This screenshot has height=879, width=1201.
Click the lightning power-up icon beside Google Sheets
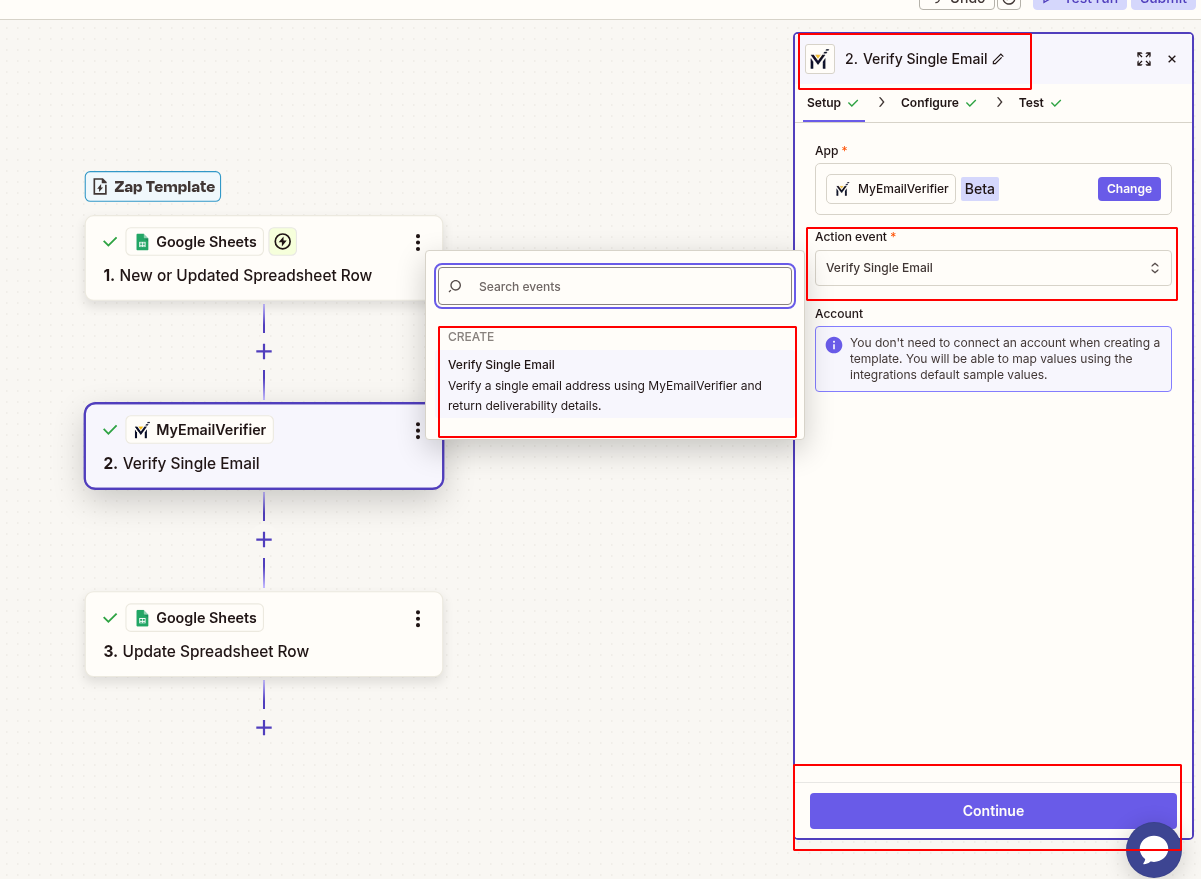click(282, 241)
